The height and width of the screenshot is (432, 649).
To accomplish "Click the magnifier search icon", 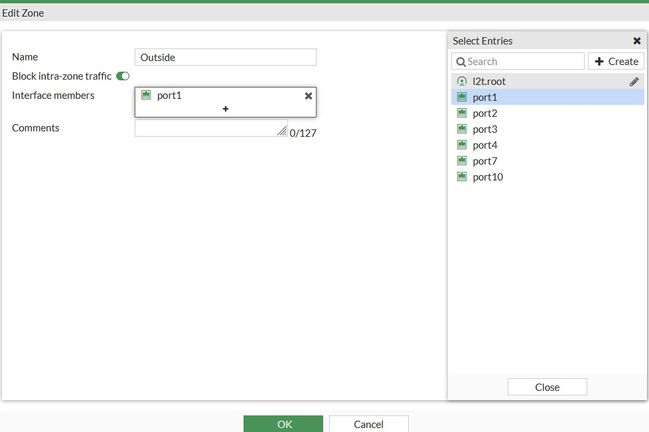I will click(461, 62).
